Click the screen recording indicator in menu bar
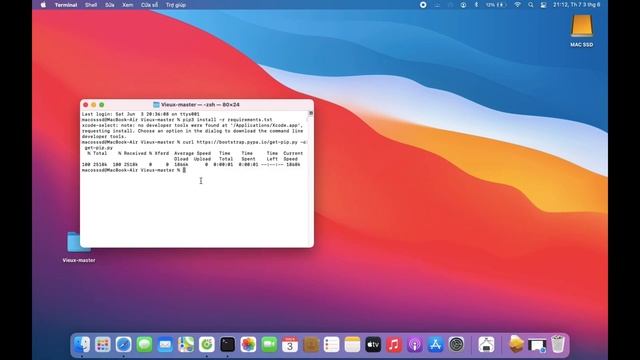 pyautogui.click(x=423, y=5)
